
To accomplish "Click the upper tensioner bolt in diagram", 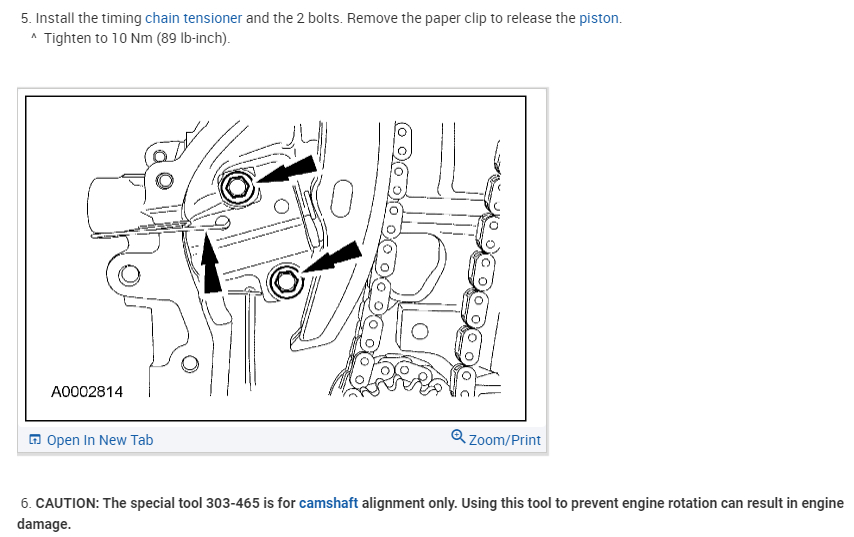I will click(x=236, y=188).
